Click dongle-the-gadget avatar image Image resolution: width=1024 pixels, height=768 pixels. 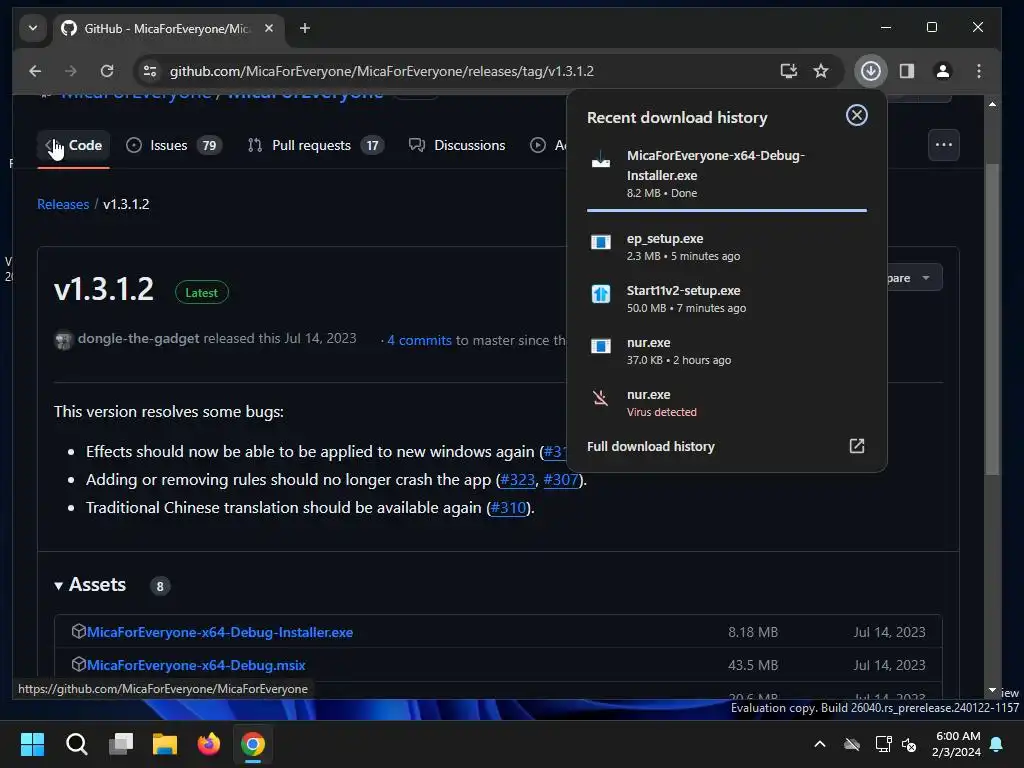(63, 340)
